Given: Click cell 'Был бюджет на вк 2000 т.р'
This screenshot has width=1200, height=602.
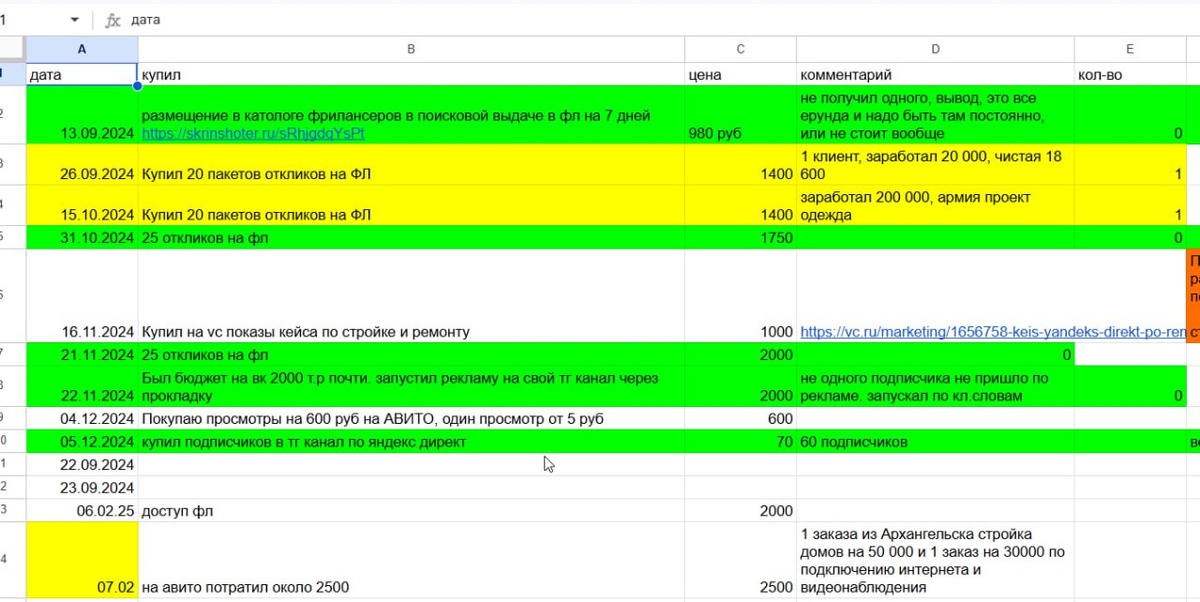Looking at the screenshot, I should (x=411, y=386).
